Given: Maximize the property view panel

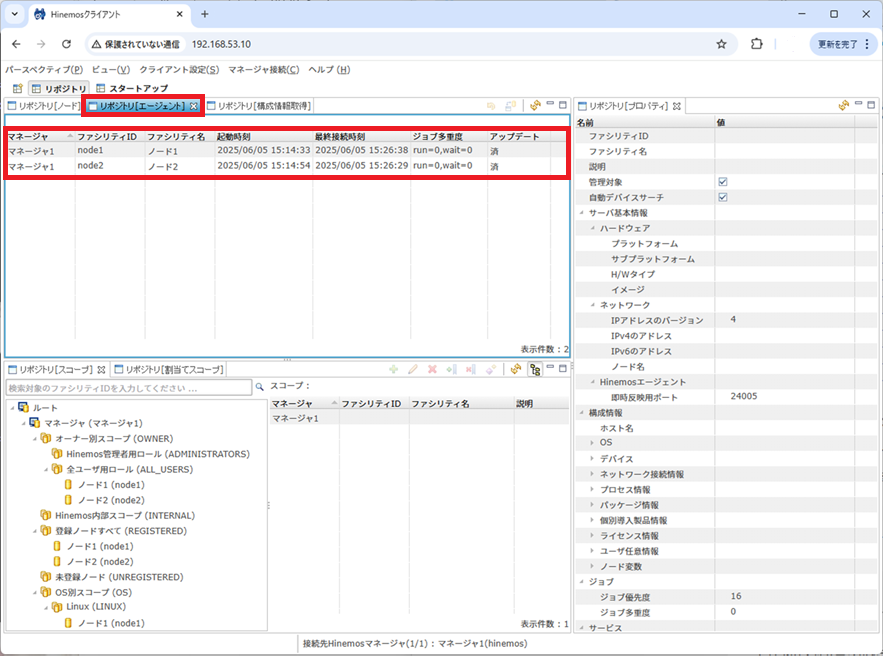Looking at the screenshot, I should tap(871, 105).
